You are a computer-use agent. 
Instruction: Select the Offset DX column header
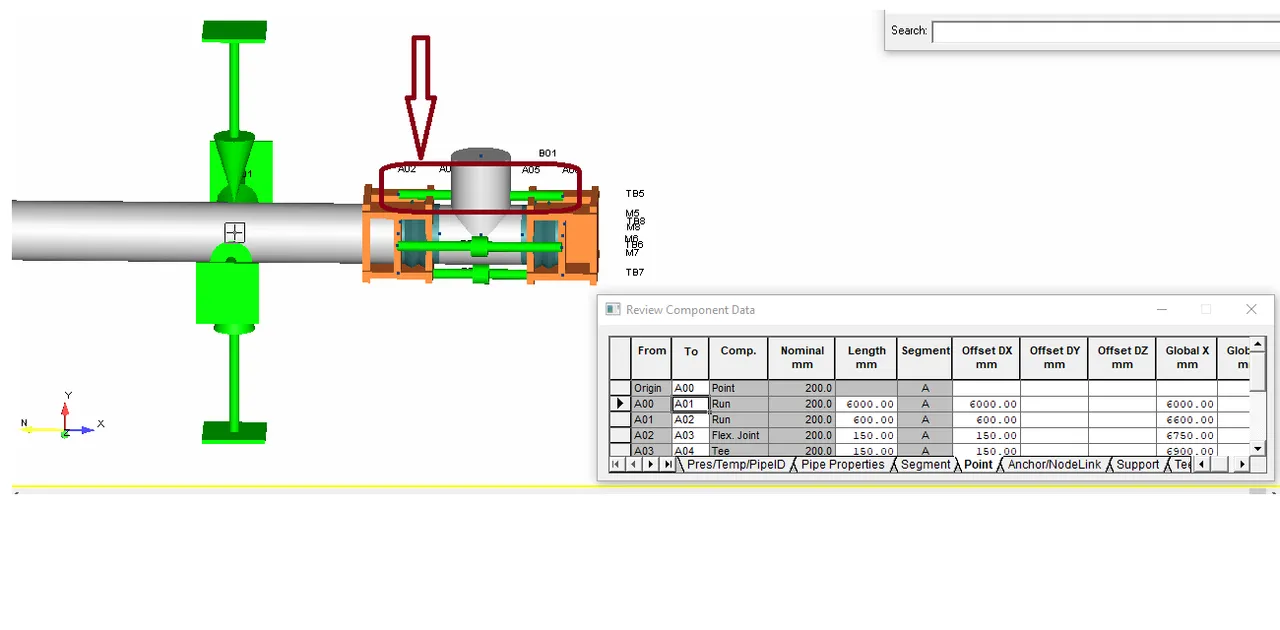point(987,358)
